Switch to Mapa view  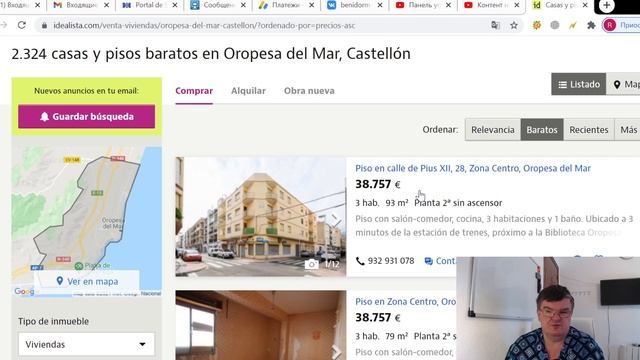click(x=624, y=84)
